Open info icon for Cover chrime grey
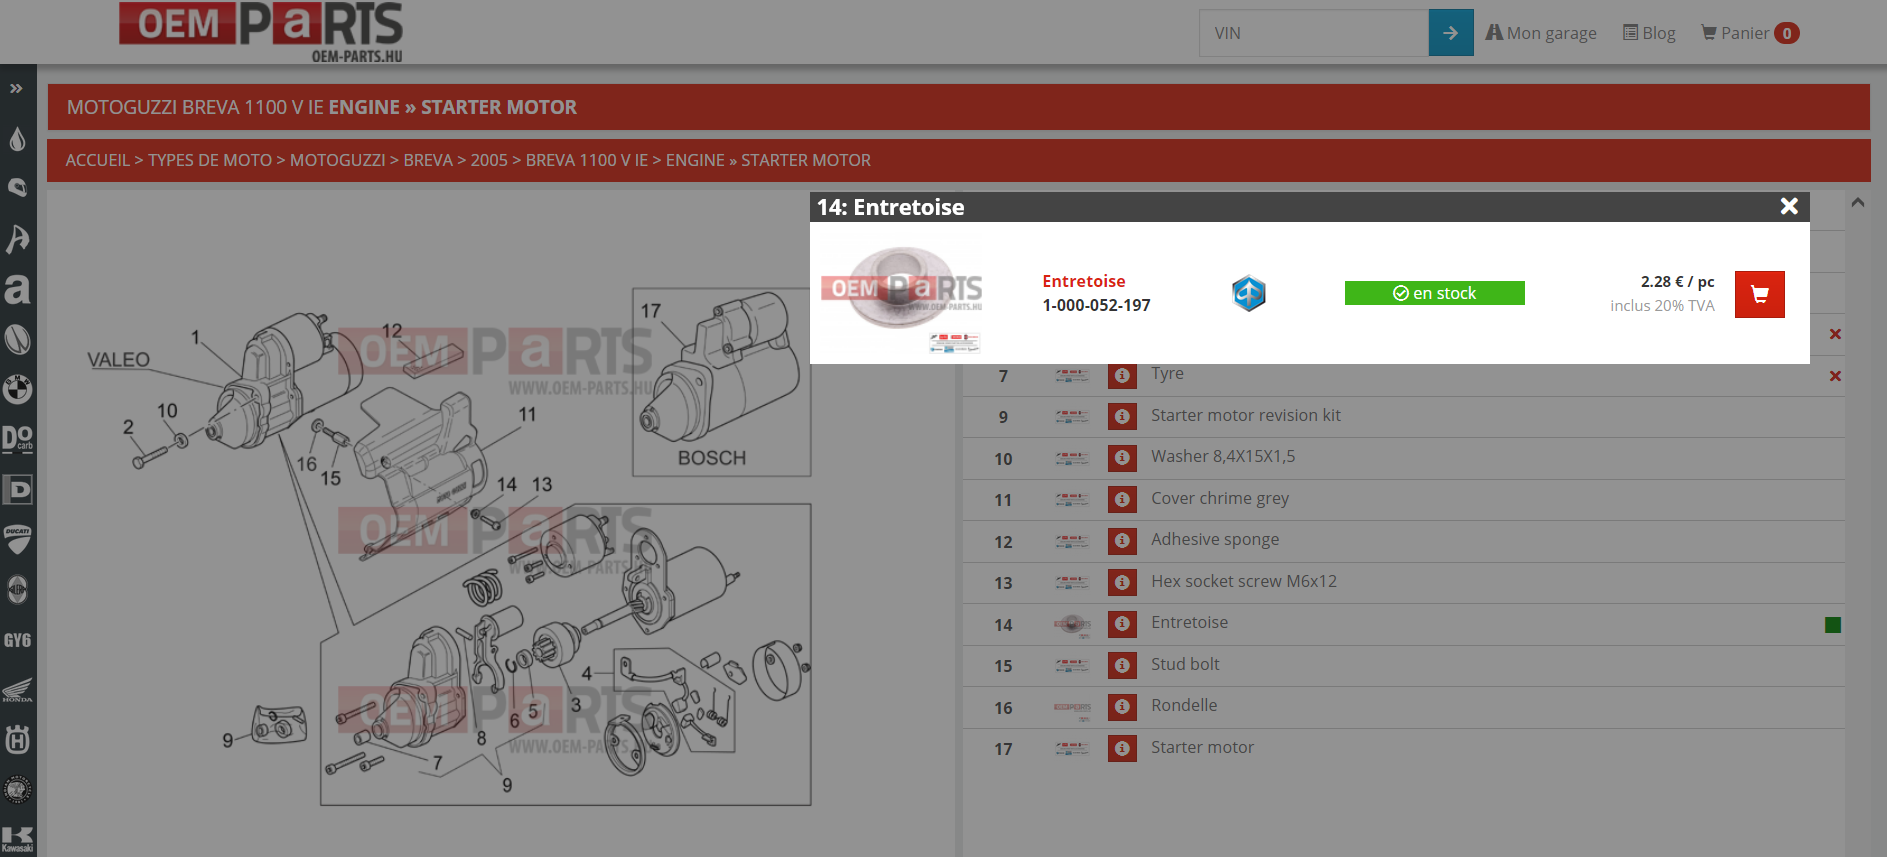This screenshot has width=1887, height=857. coord(1122,499)
